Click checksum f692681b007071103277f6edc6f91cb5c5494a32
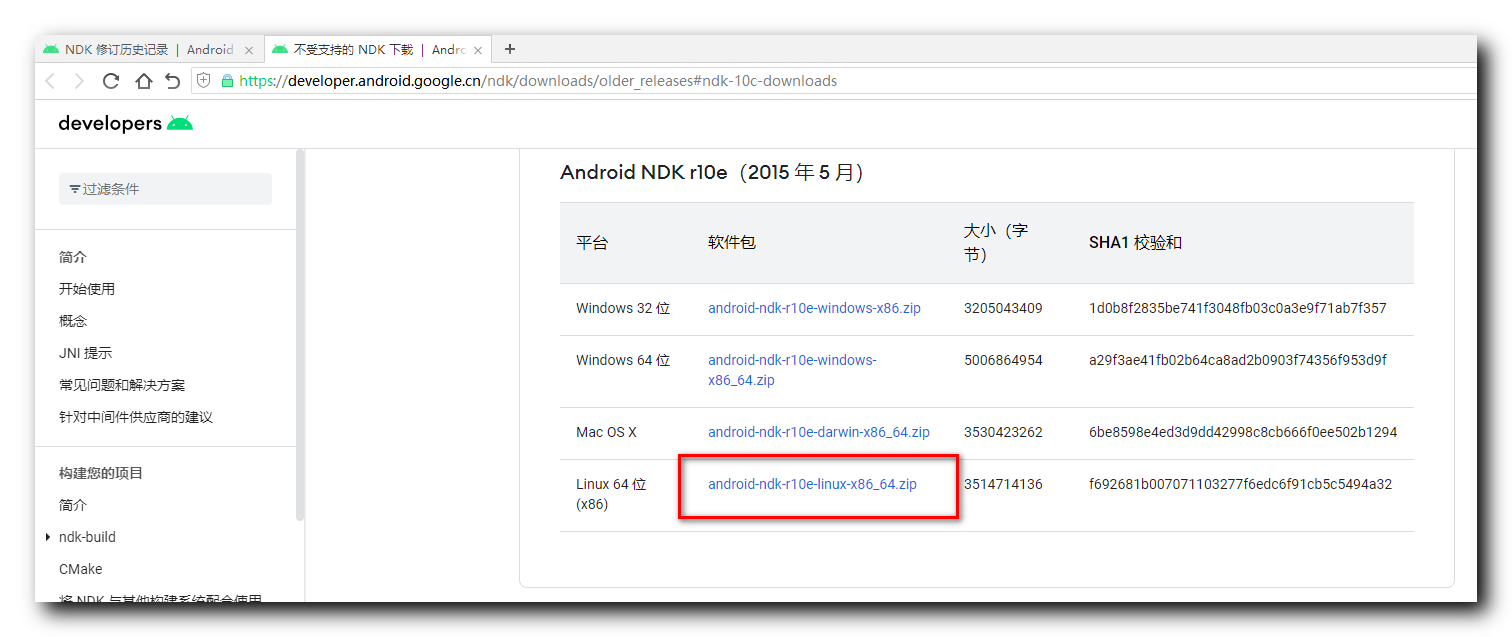 [1240, 484]
